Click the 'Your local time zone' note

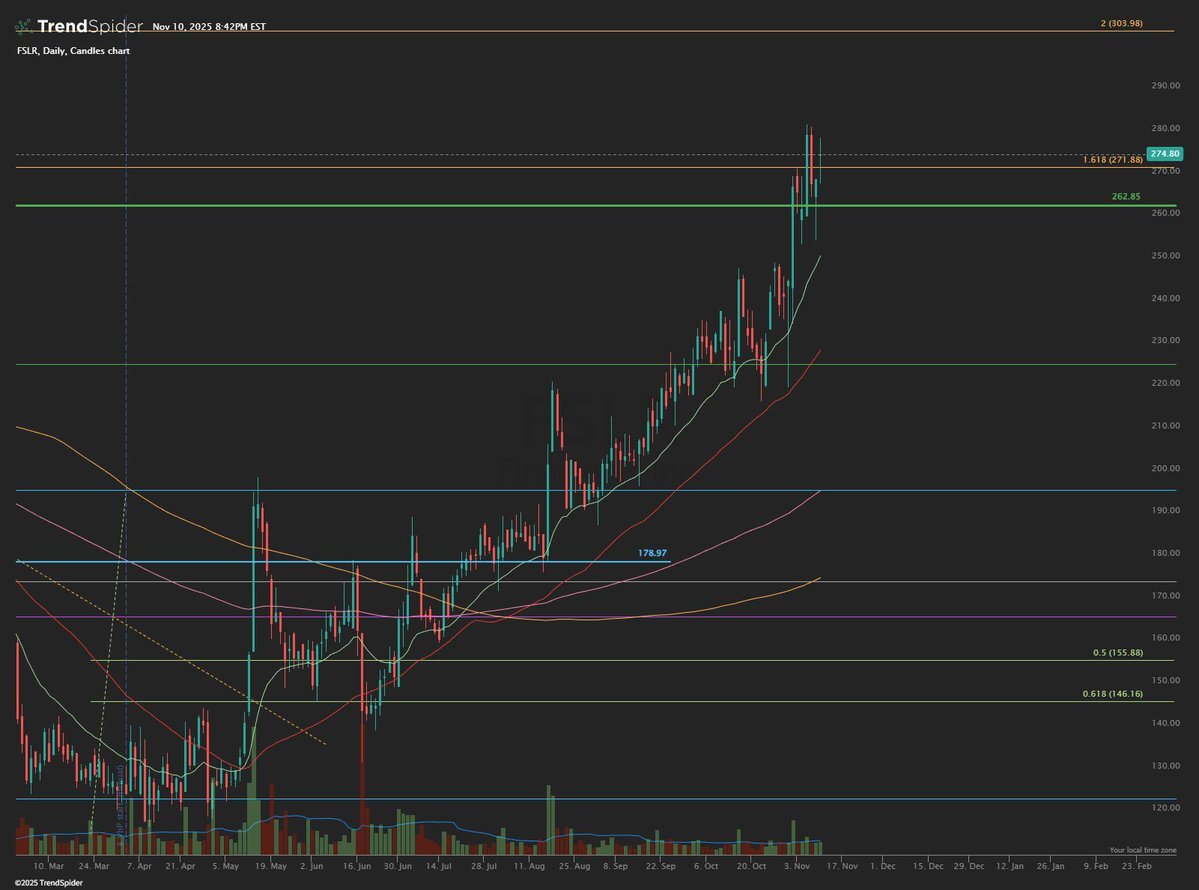pos(1143,850)
